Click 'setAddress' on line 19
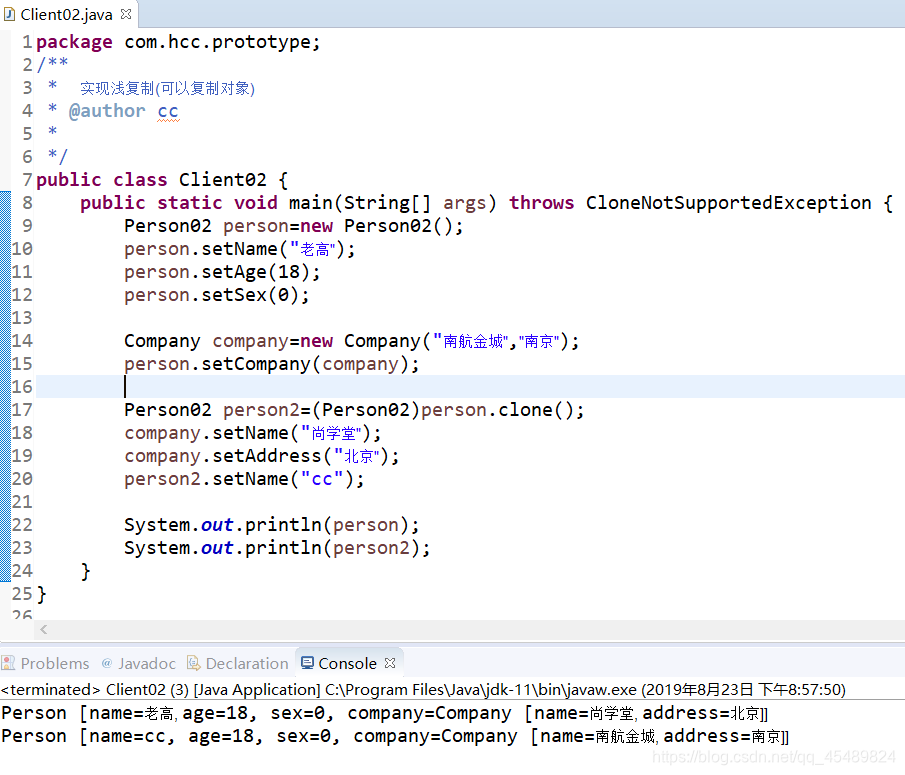Viewport: 905px width, 775px height. point(267,456)
